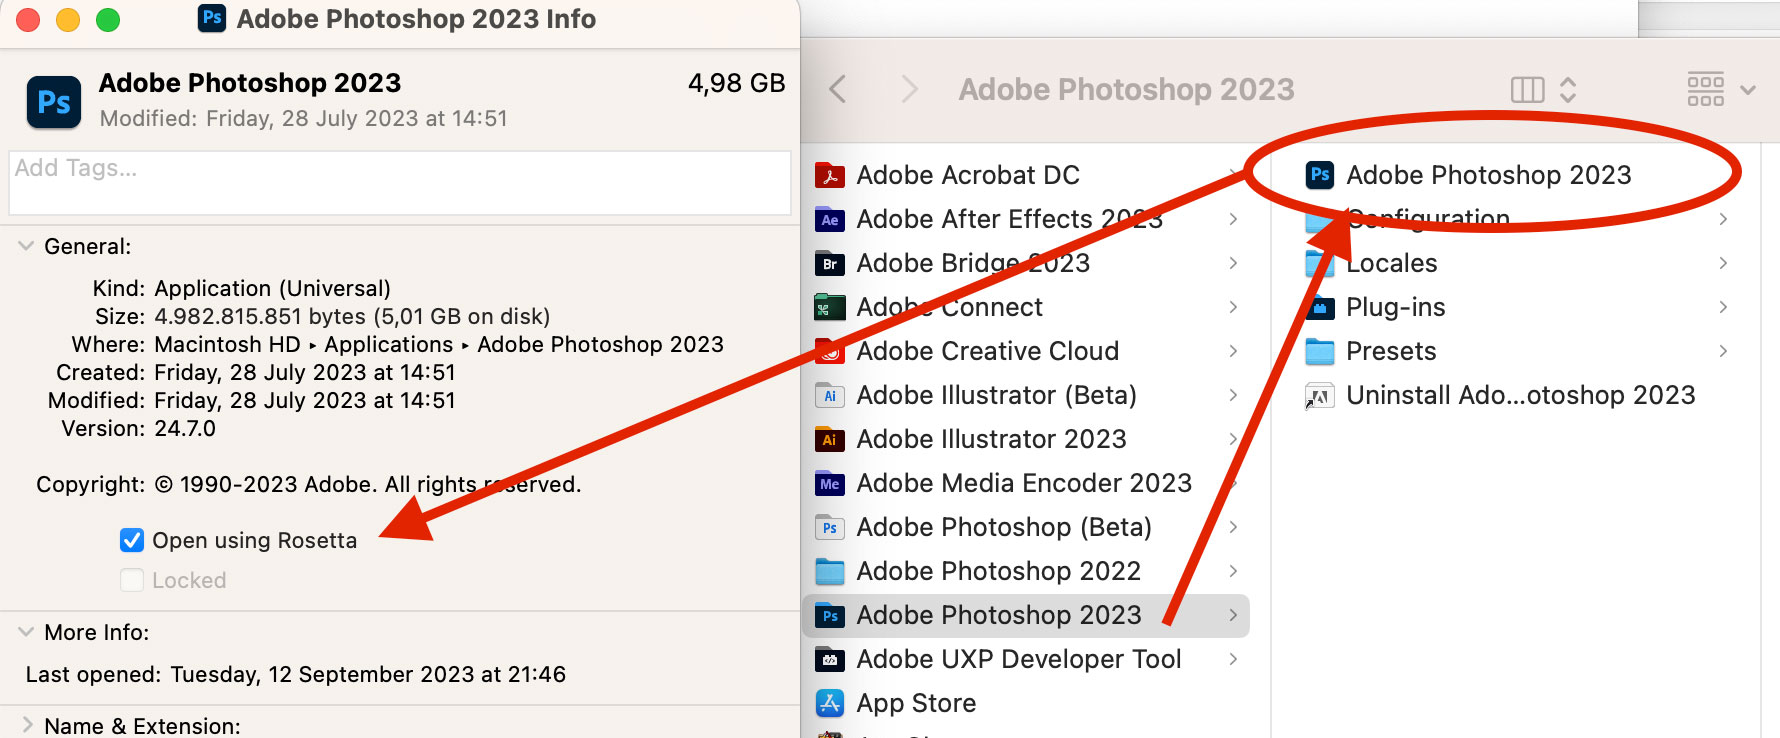
Task: Click the Adobe After Effects 2023 folder icon
Action: (x=830, y=220)
